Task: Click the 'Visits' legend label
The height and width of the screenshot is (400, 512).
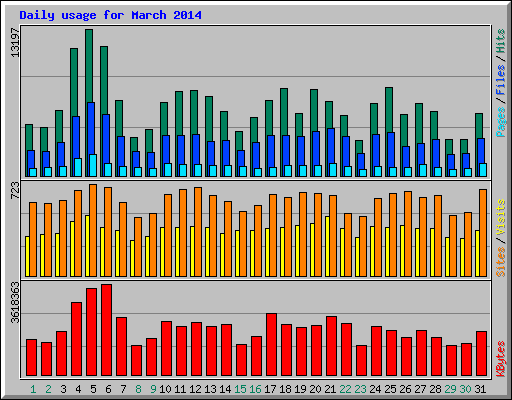Action: coord(501,218)
